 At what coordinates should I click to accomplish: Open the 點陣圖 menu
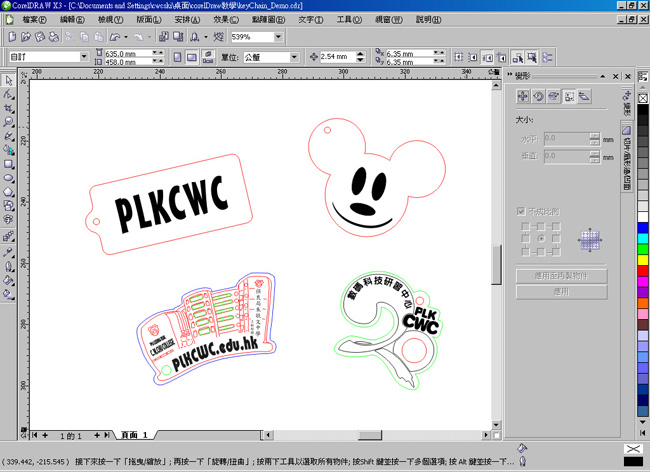point(268,19)
